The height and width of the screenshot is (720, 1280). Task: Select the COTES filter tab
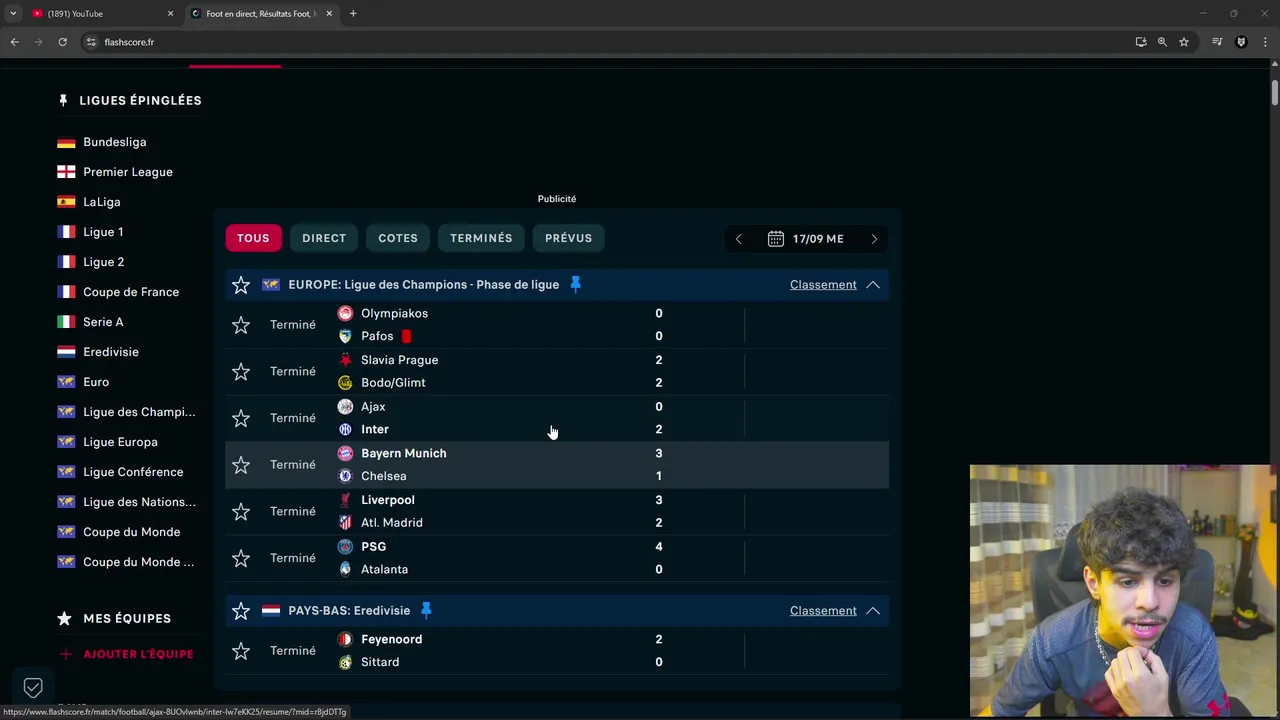click(x=398, y=238)
